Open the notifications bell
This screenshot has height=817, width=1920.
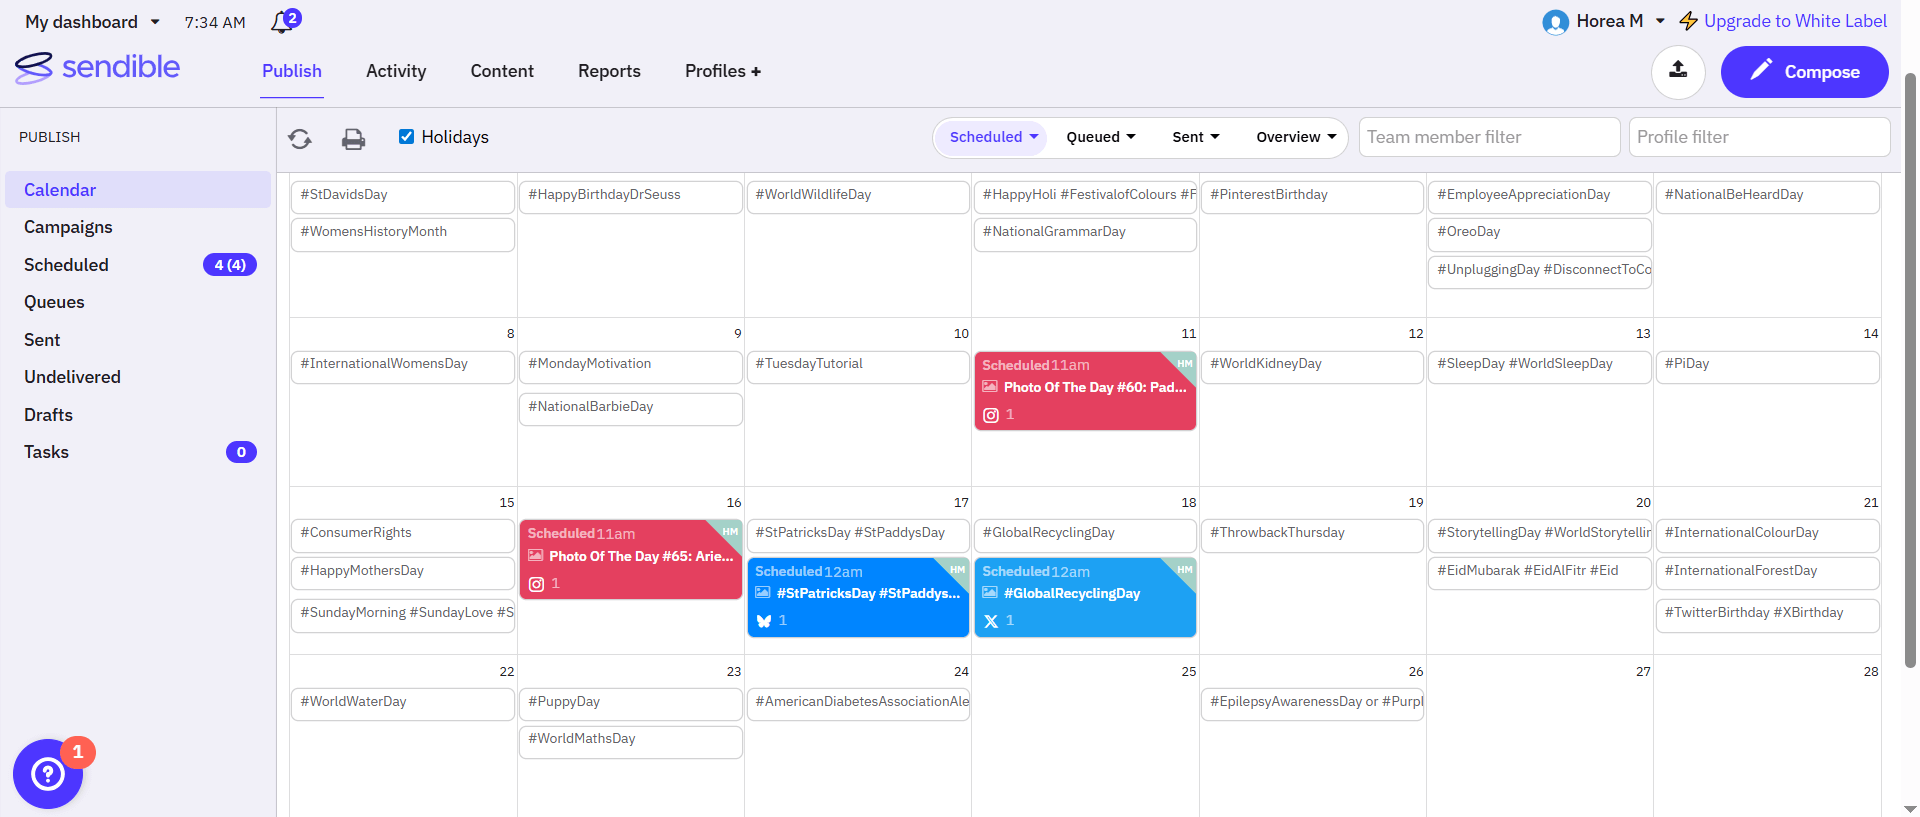[283, 22]
